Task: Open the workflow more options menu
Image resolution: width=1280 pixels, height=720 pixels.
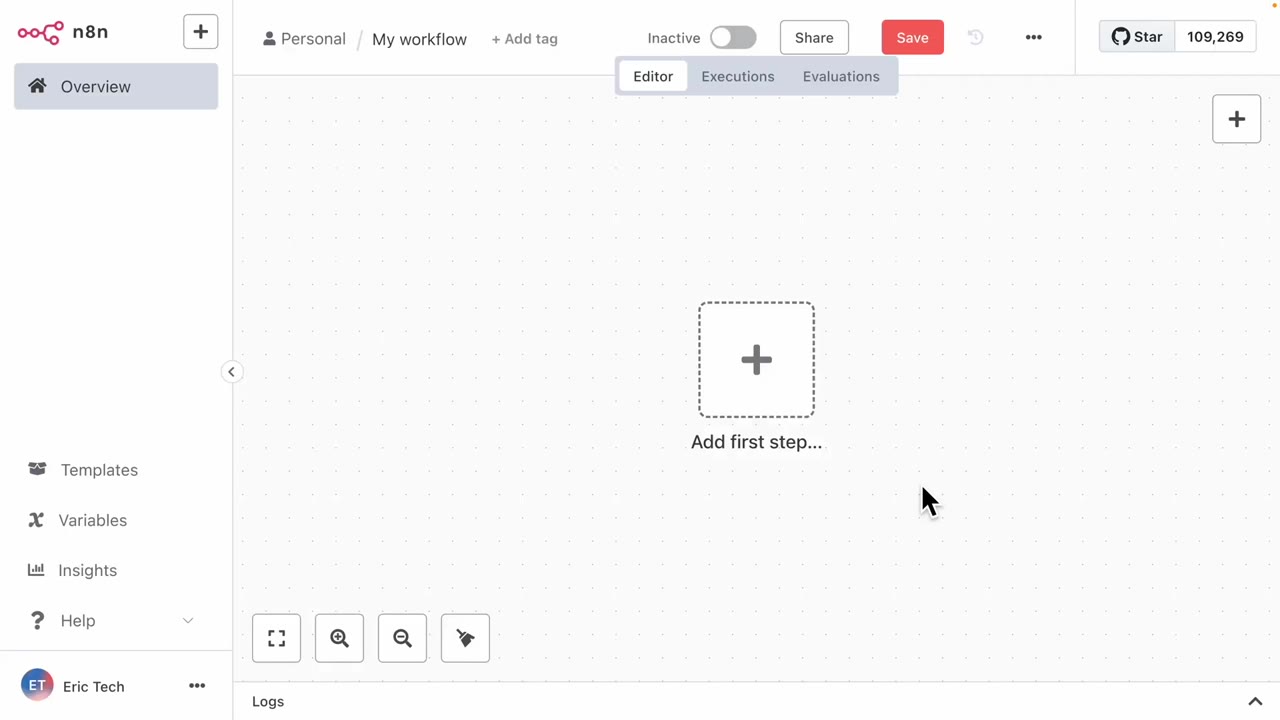Action: tap(1034, 38)
